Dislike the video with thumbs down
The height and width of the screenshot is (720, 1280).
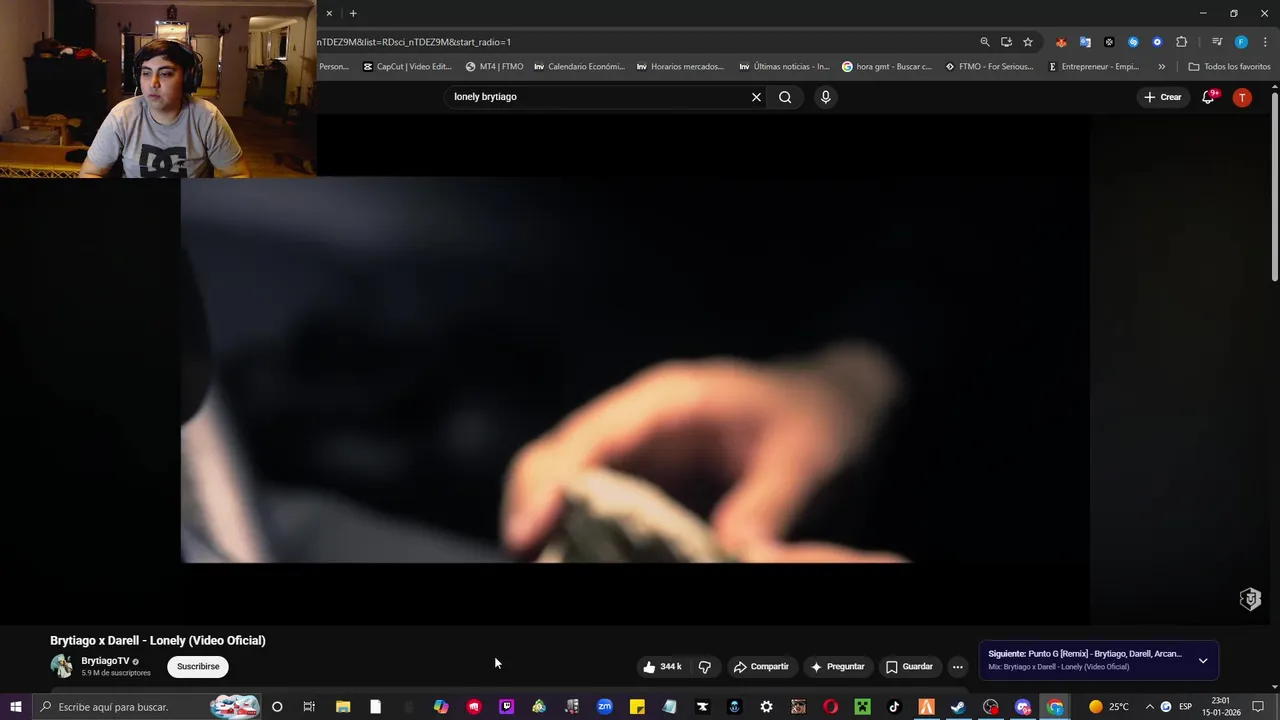click(x=705, y=667)
